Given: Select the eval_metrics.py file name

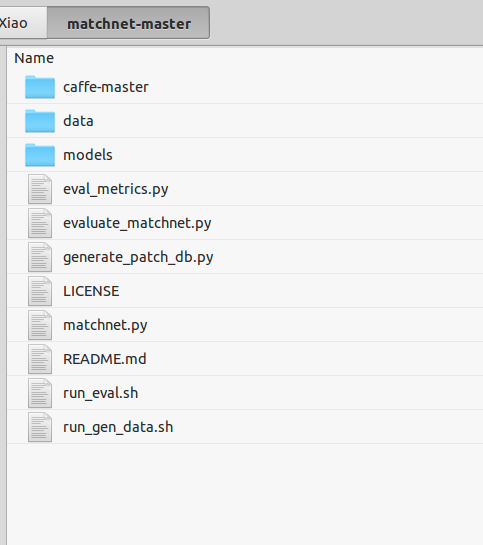Looking at the screenshot, I should [x=116, y=189].
